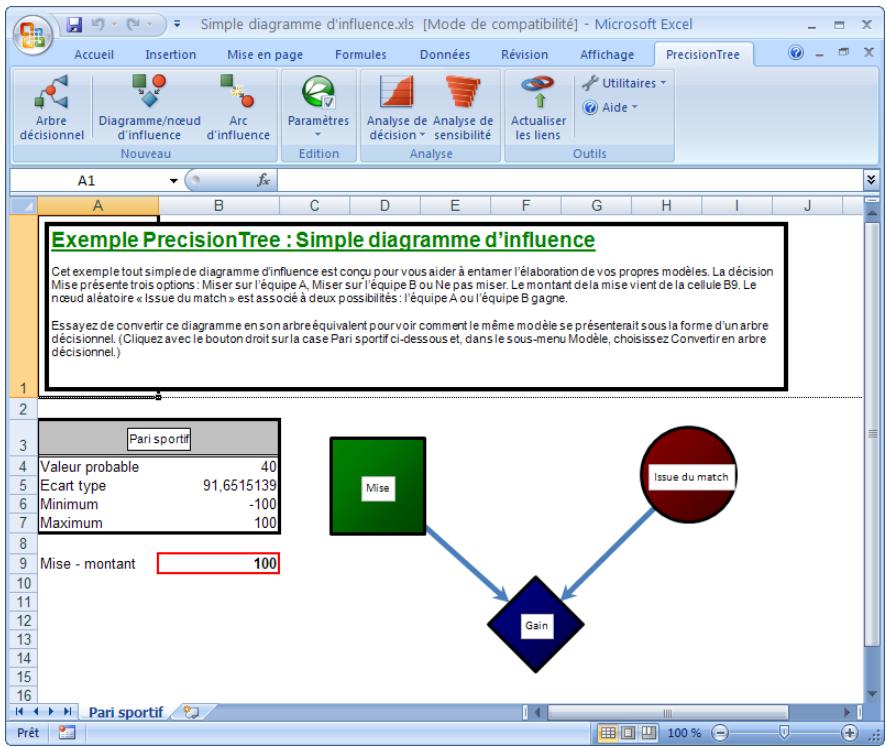Redo the last action

[x=134, y=24]
